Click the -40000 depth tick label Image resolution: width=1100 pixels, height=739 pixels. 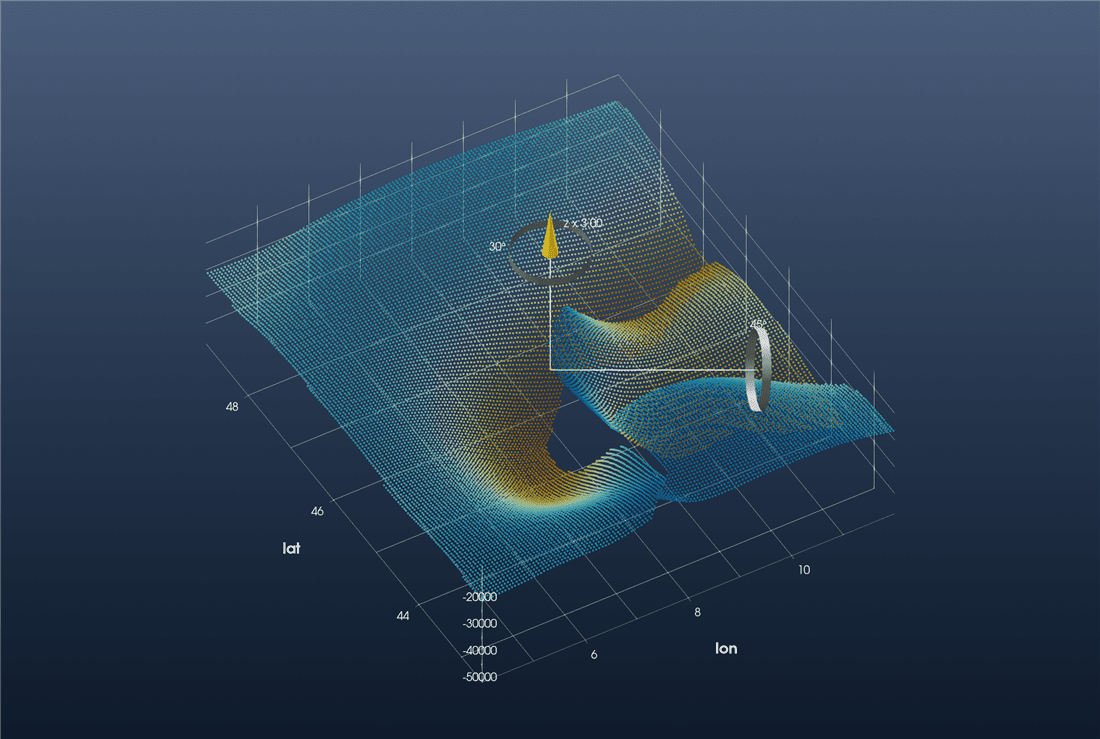pyautogui.click(x=479, y=650)
